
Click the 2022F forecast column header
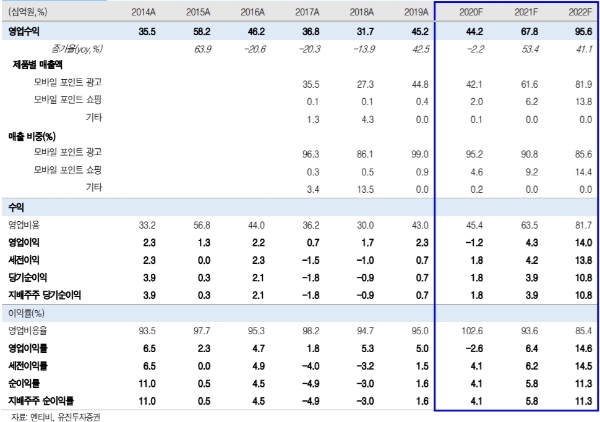pyautogui.click(x=580, y=12)
